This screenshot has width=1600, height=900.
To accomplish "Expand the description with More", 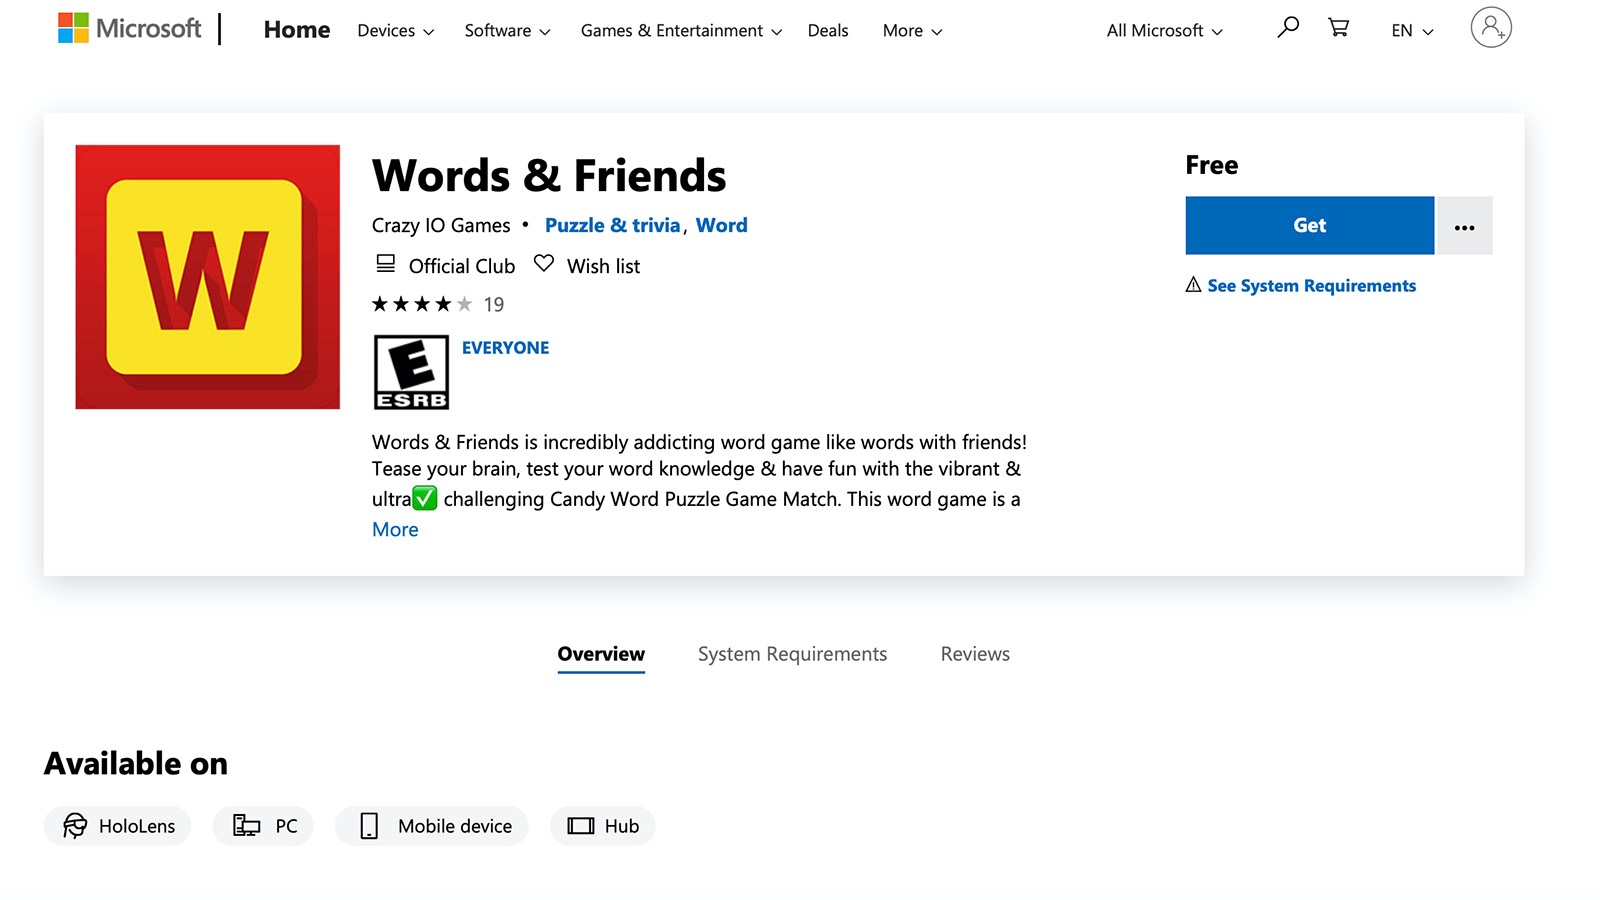I will pos(394,529).
